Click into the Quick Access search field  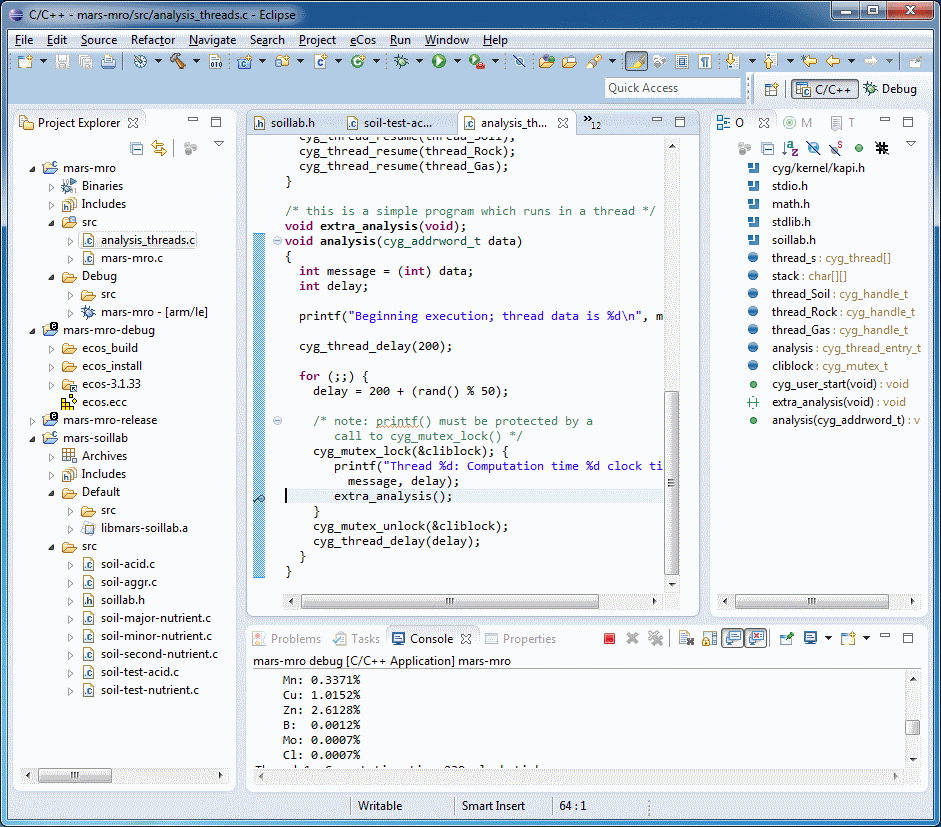coord(672,88)
